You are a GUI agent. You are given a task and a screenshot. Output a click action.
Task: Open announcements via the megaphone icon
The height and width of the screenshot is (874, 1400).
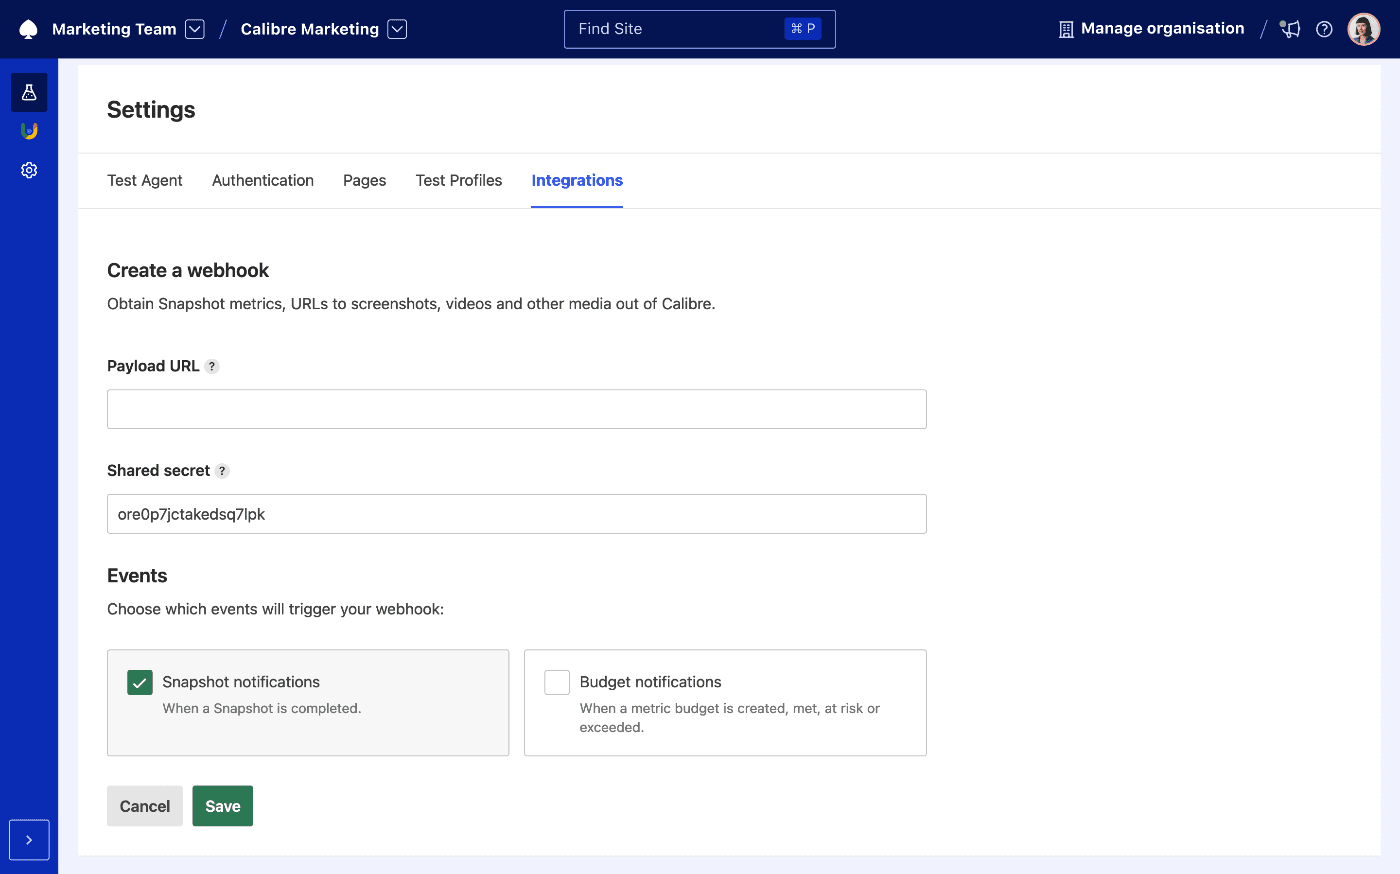1289,29
